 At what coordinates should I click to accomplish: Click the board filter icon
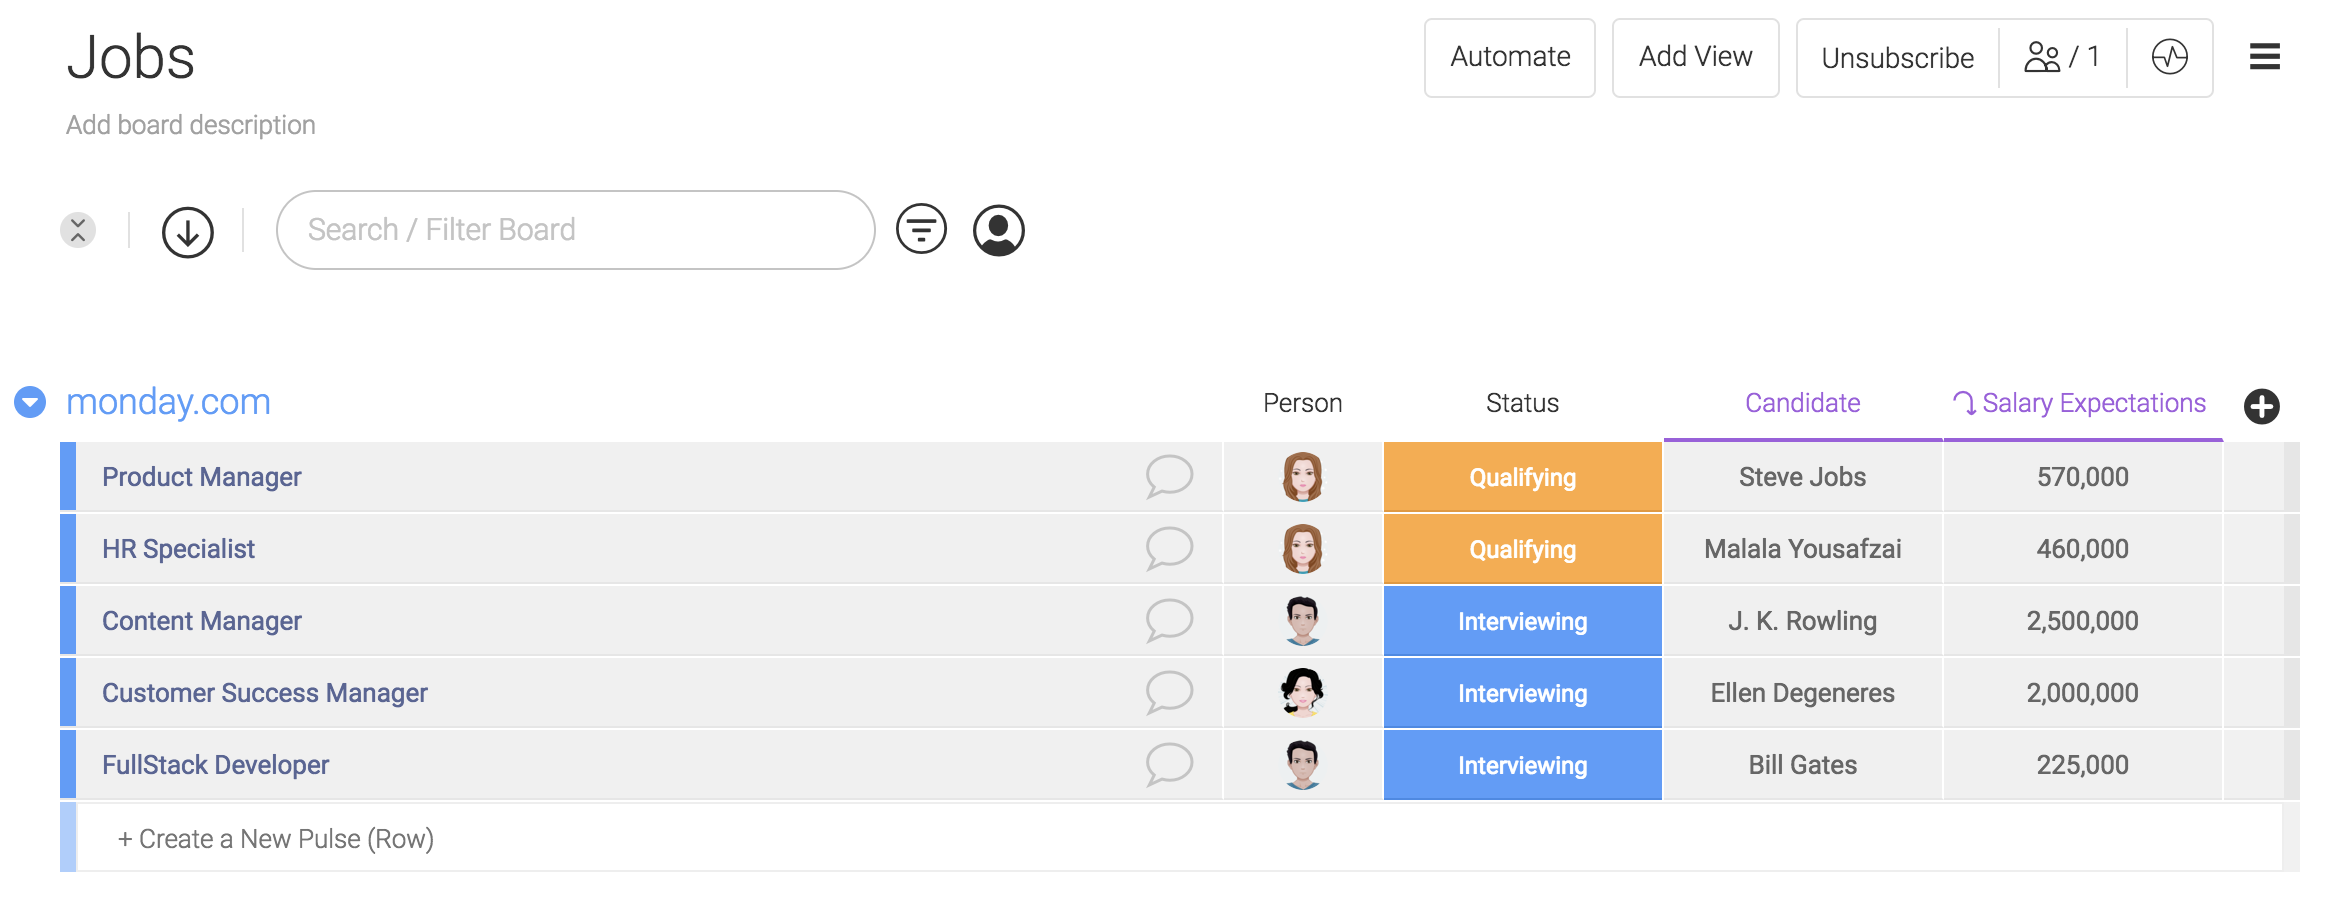pyautogui.click(x=921, y=229)
